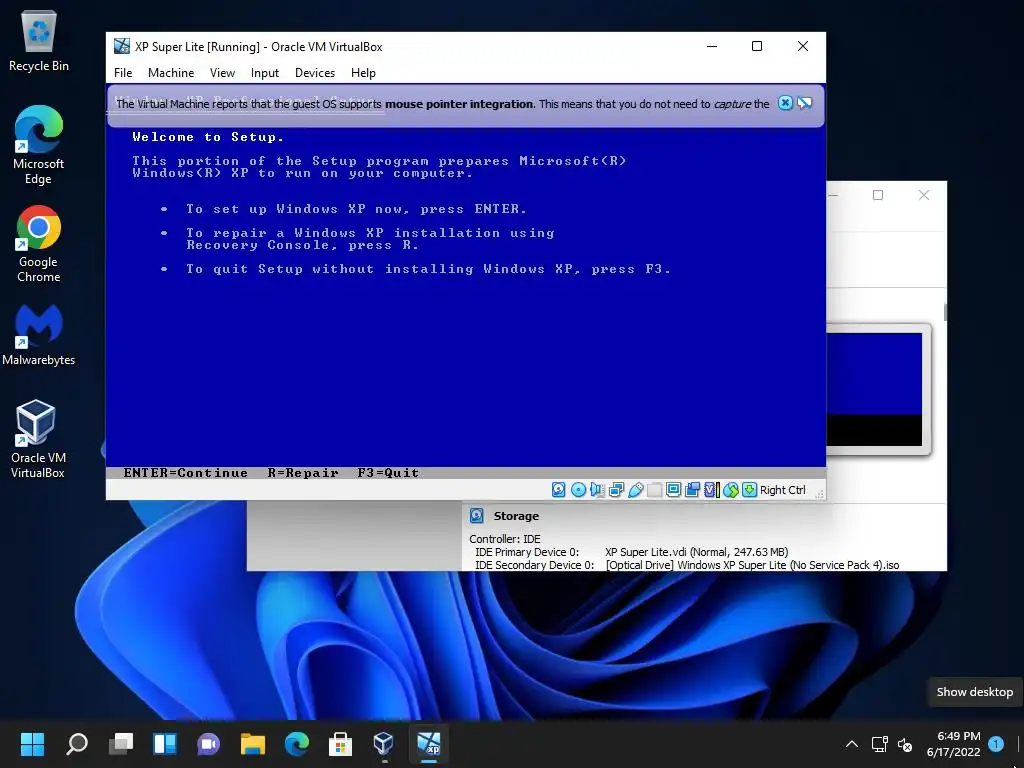
Task: Switch to VirtualBox Manager taskbar icon
Action: [x=384, y=744]
